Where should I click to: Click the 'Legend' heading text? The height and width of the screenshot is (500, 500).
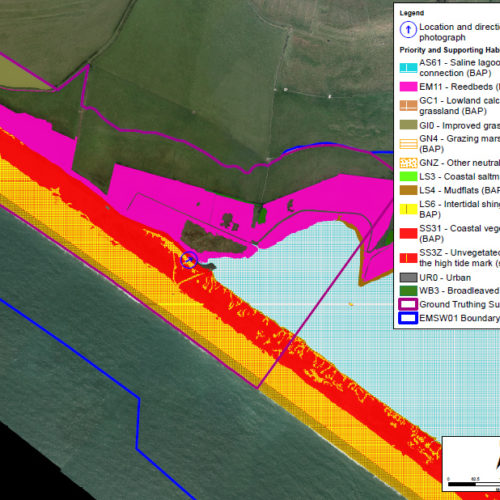(412, 13)
